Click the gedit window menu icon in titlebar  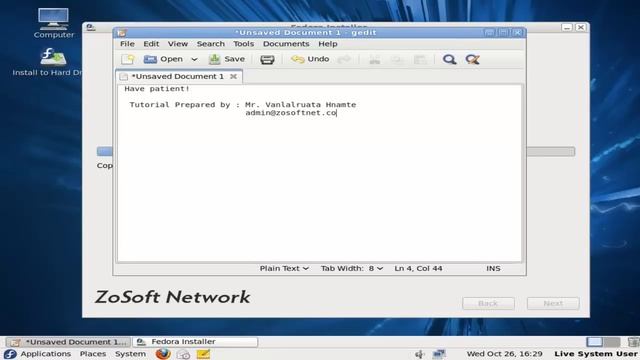click(122, 33)
